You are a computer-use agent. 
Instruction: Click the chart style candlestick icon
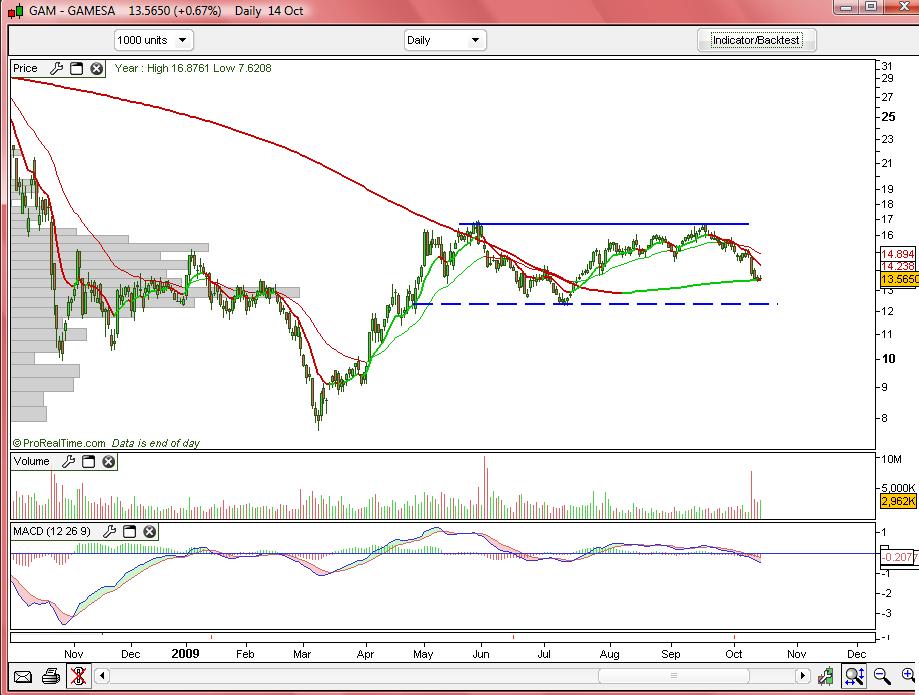pyautogui.click(x=826, y=676)
